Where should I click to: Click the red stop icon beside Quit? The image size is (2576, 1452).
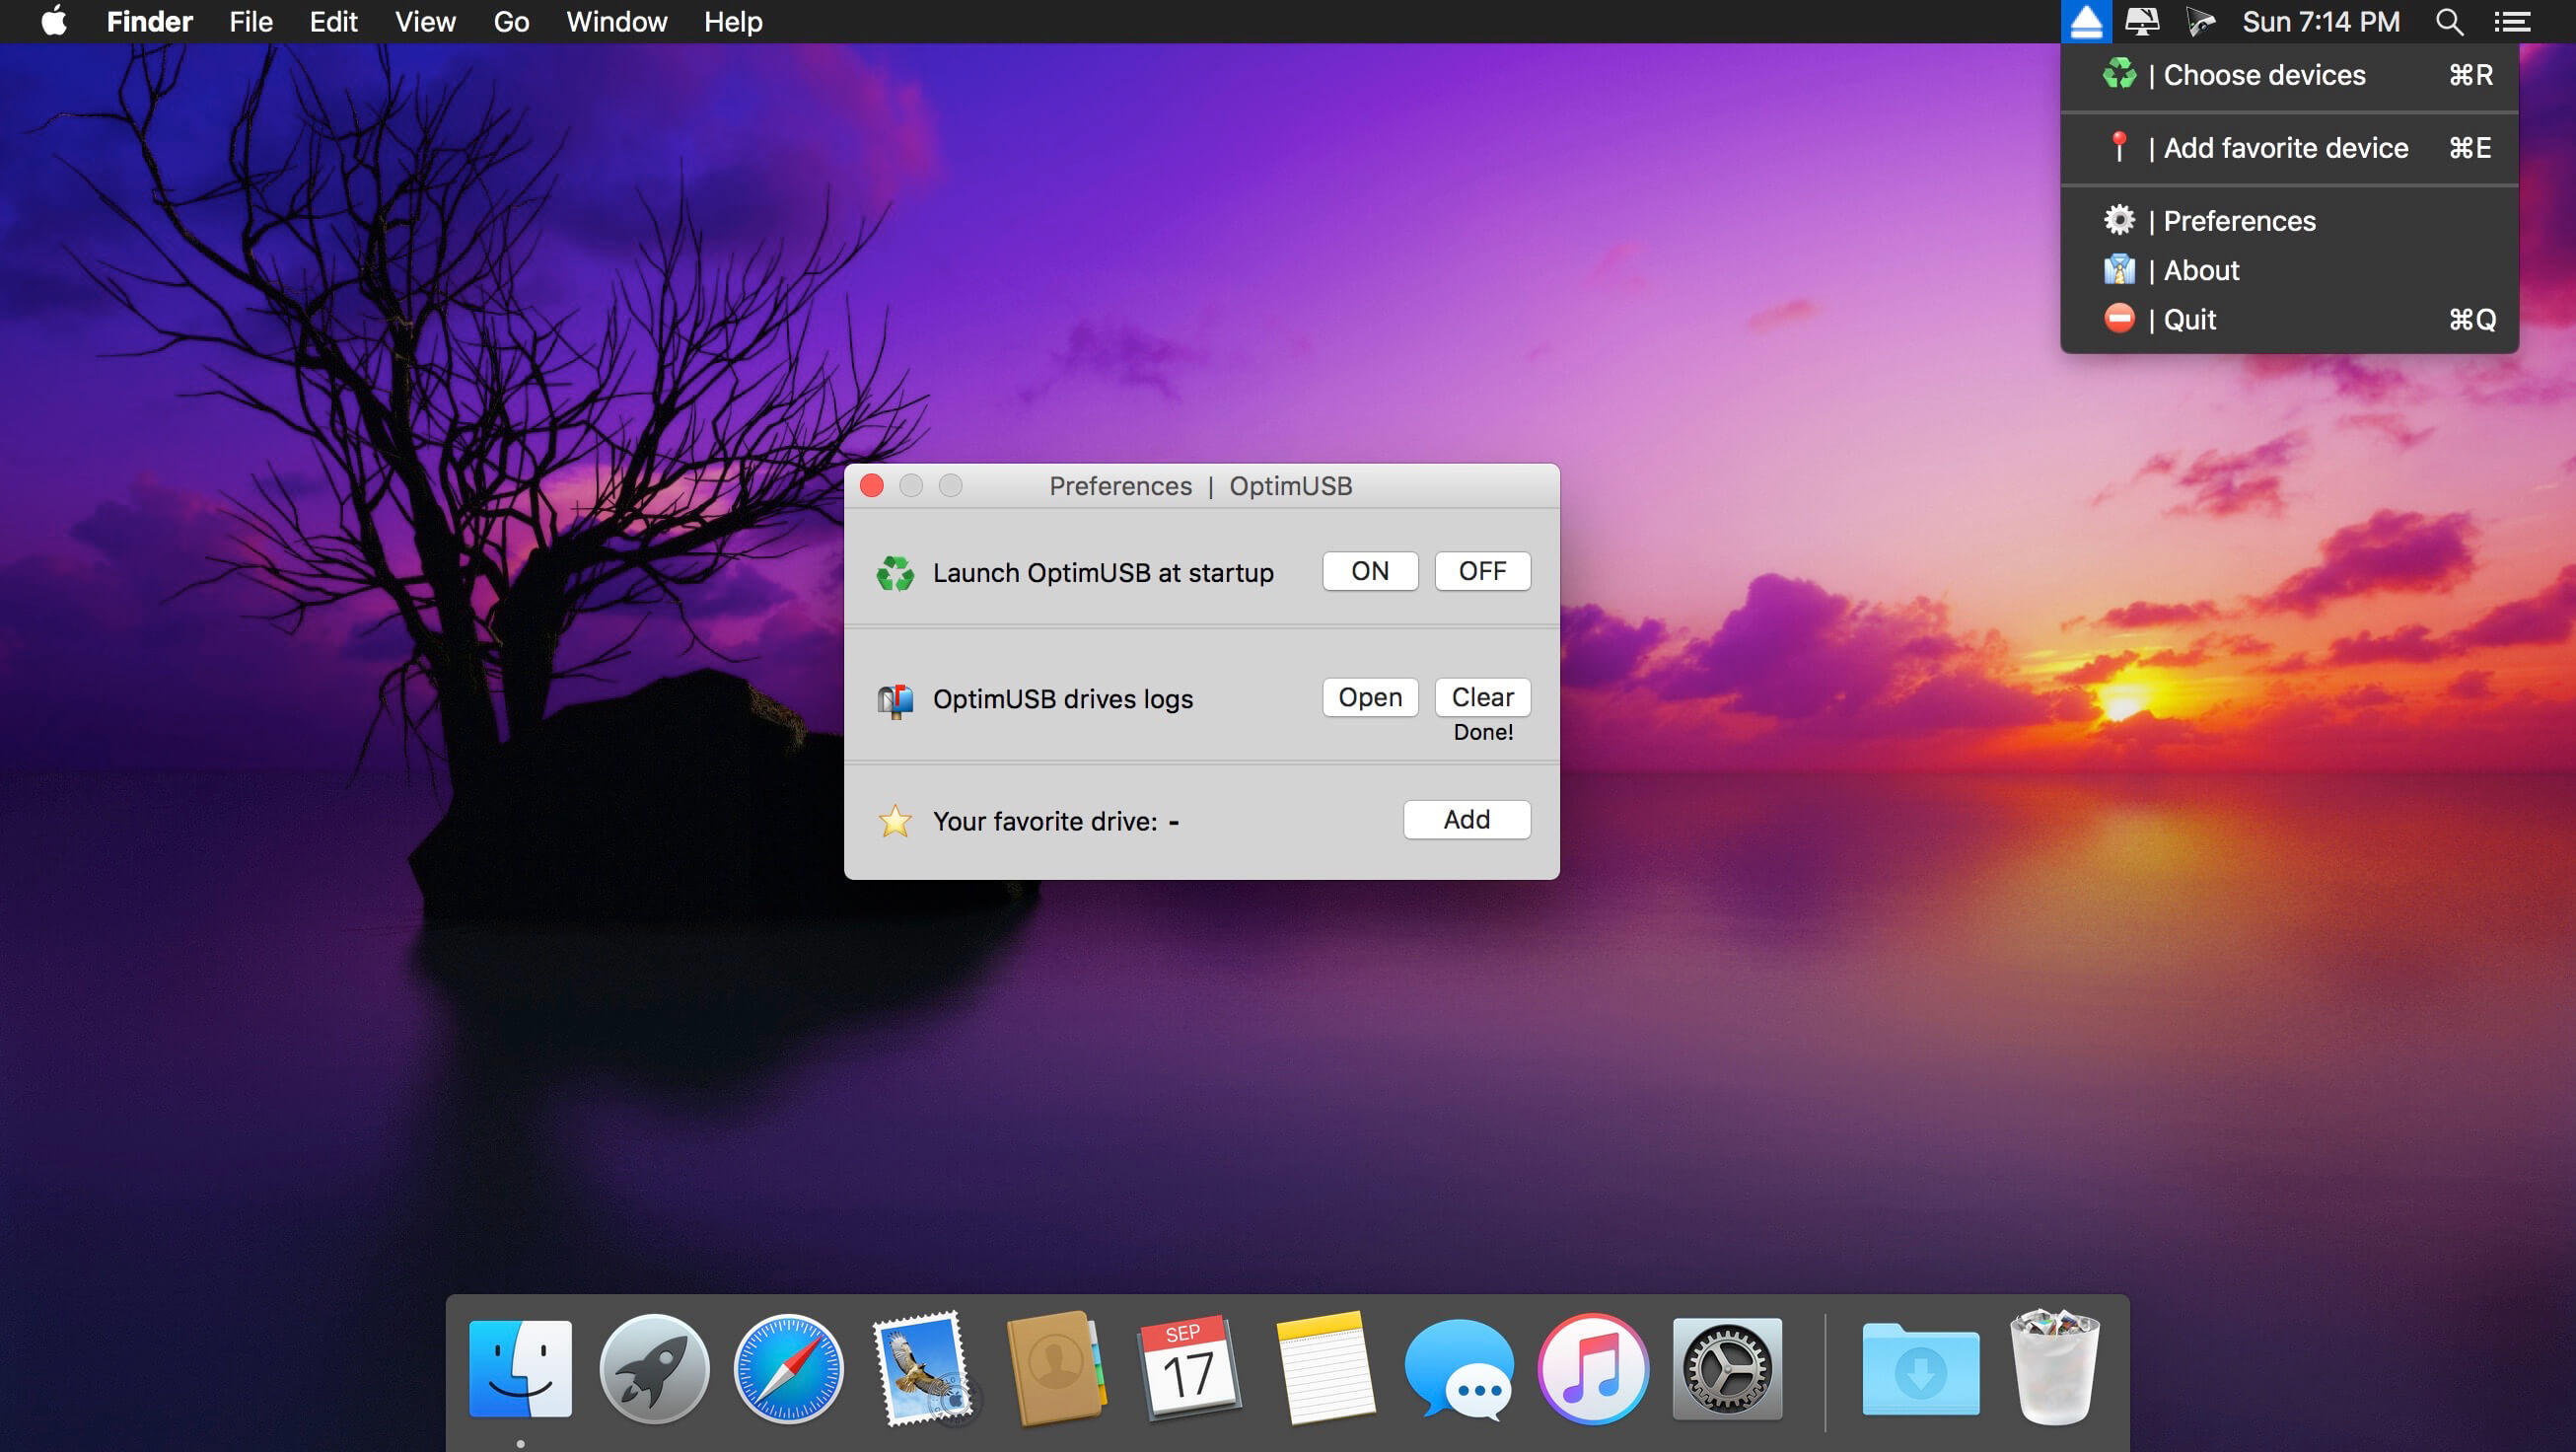click(x=2119, y=318)
